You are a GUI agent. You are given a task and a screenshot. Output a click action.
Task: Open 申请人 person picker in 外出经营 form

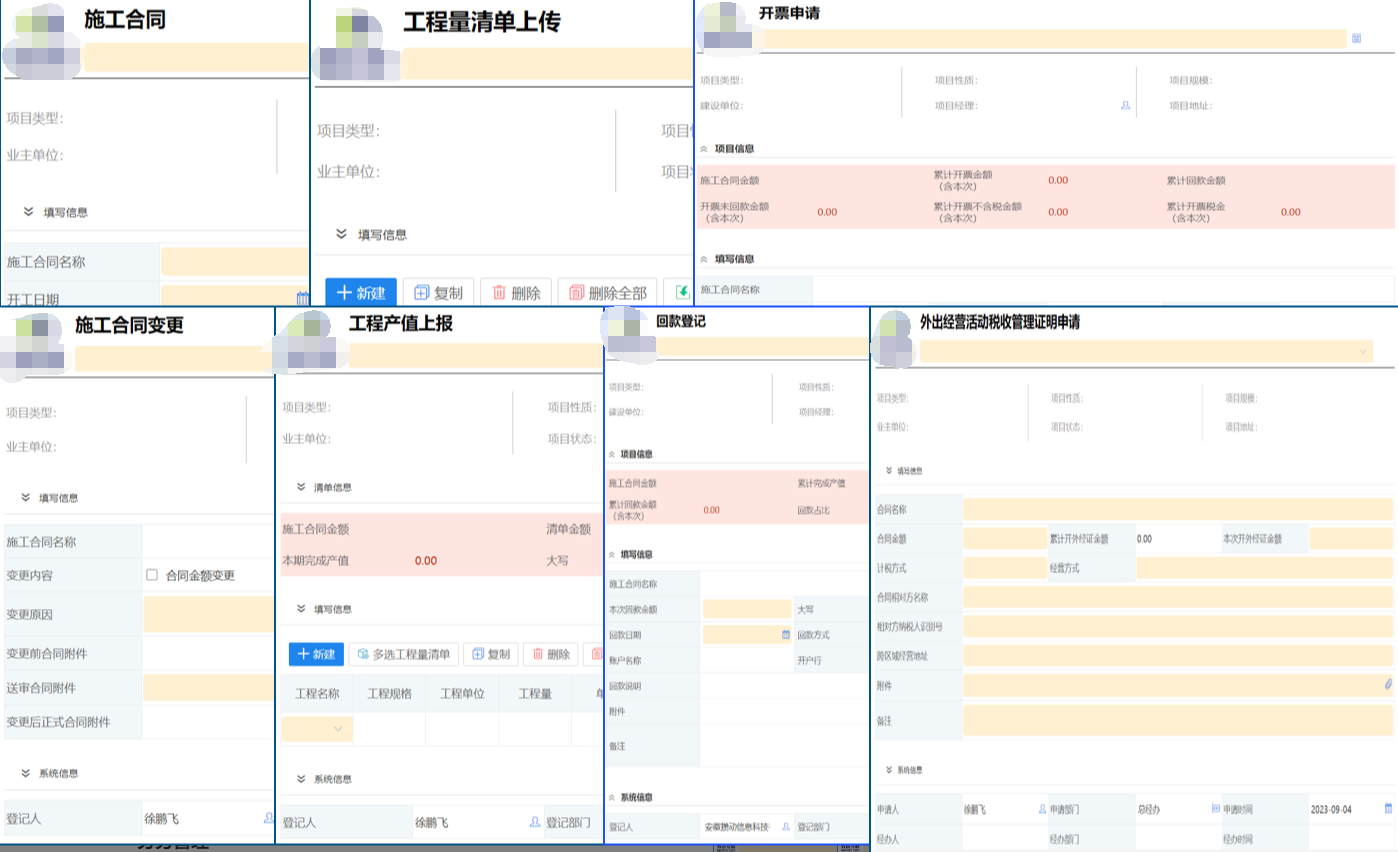click(x=1042, y=808)
